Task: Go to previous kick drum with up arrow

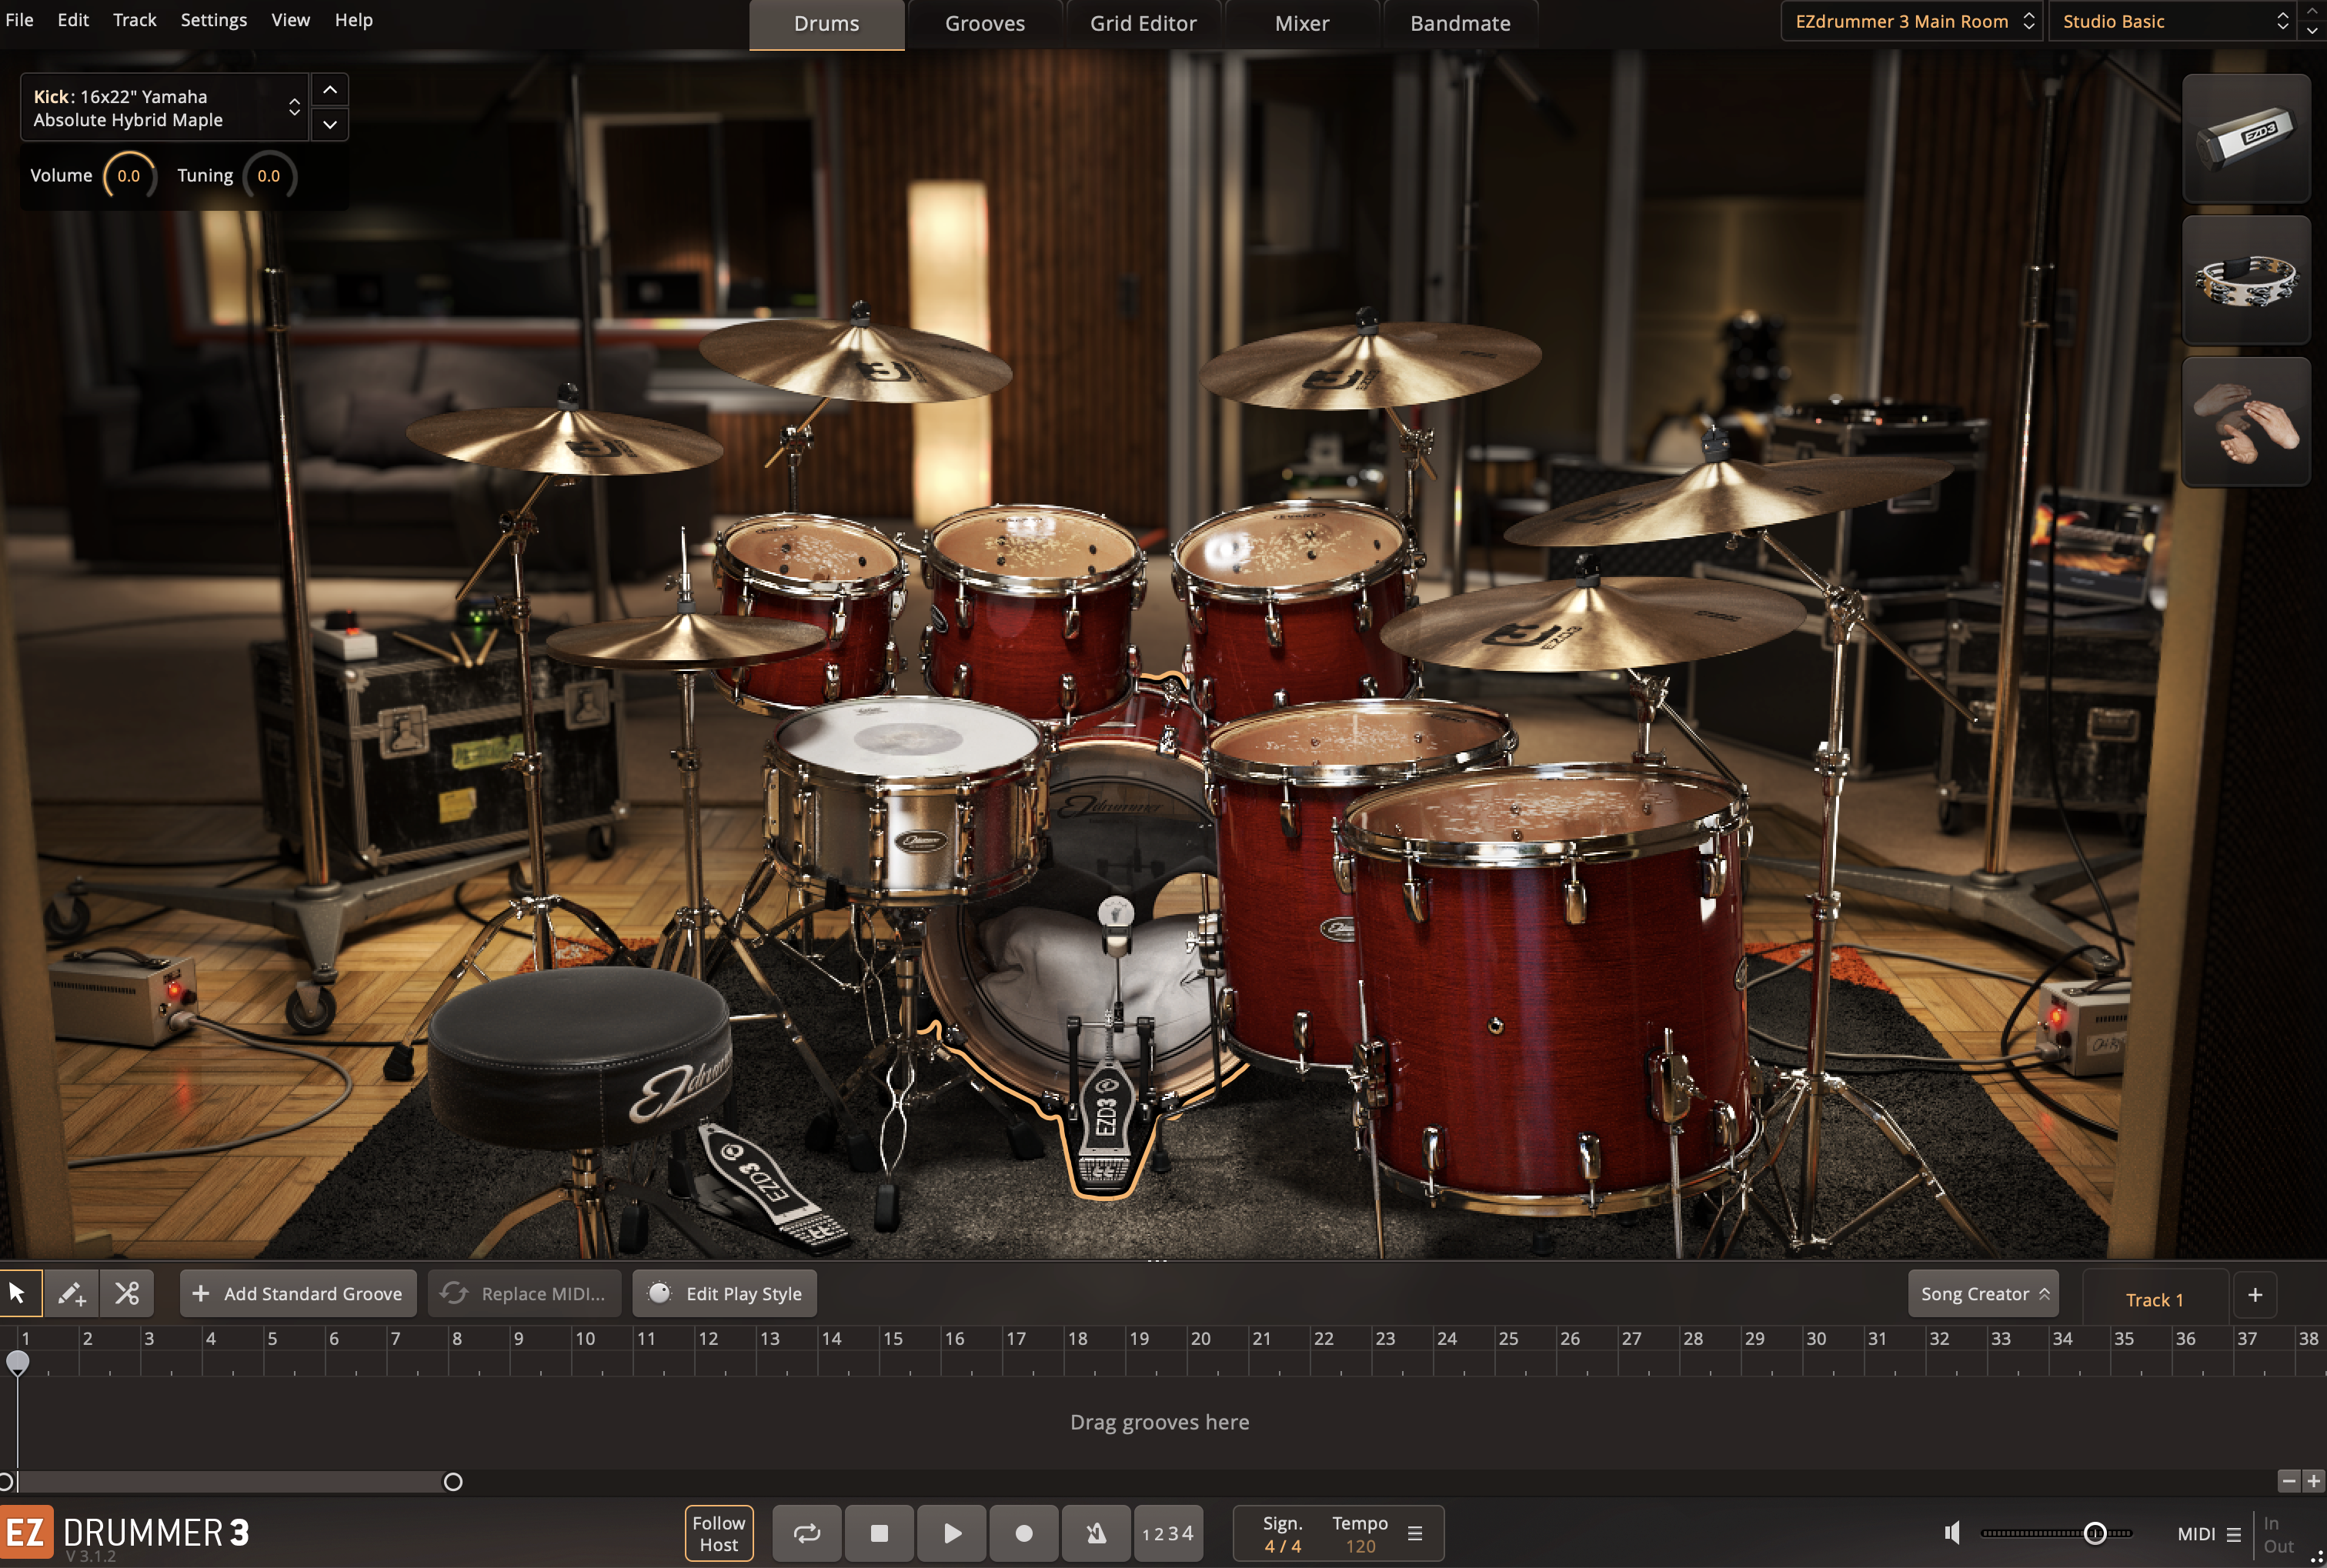Action: (330, 90)
